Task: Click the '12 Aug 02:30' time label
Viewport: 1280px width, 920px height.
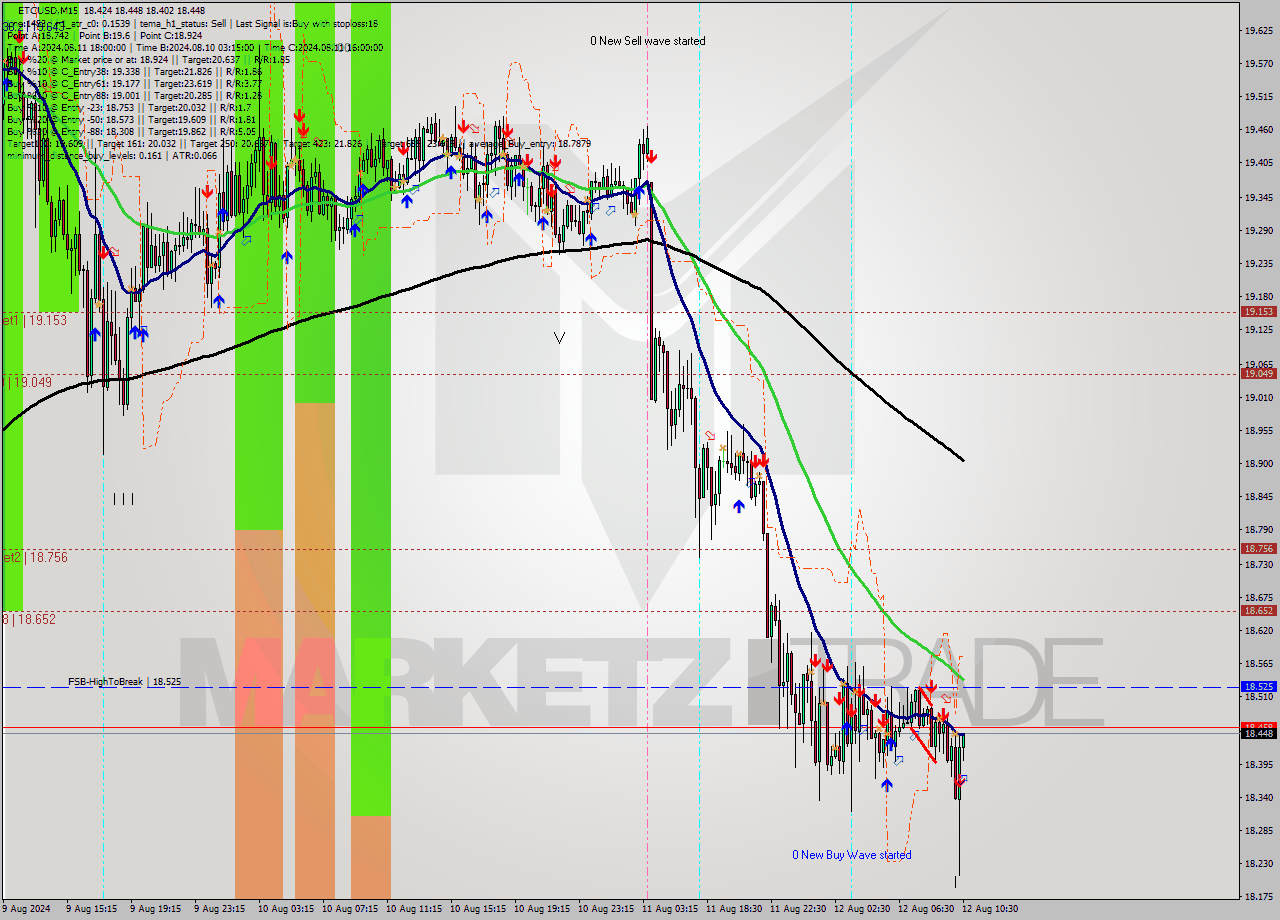Action: [x=862, y=909]
